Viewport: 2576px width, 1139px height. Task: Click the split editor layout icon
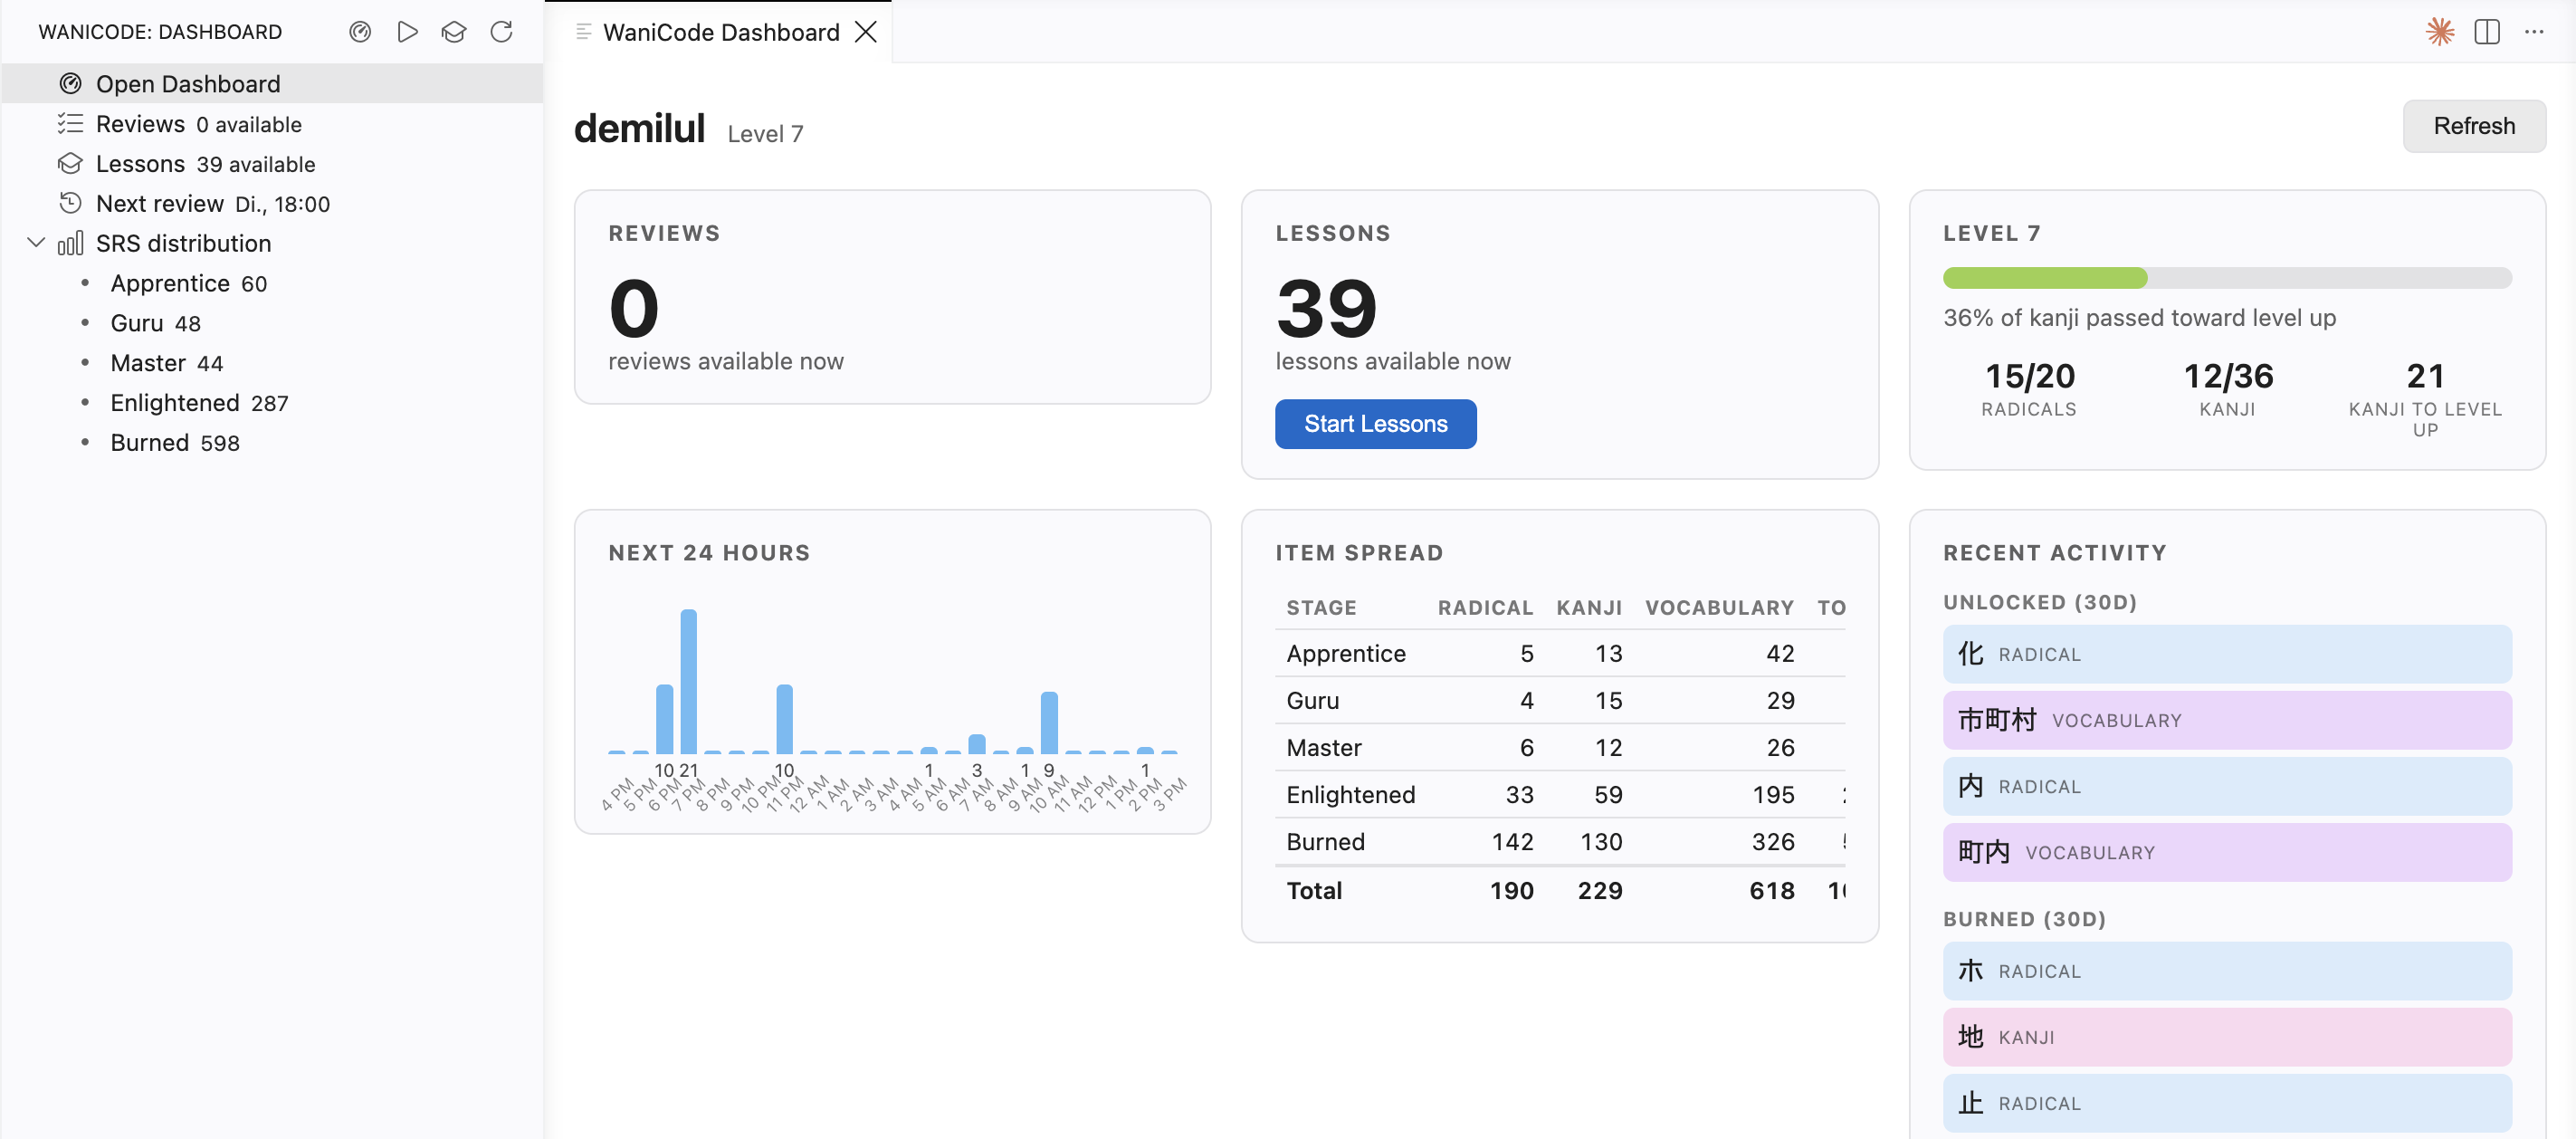[x=2487, y=32]
